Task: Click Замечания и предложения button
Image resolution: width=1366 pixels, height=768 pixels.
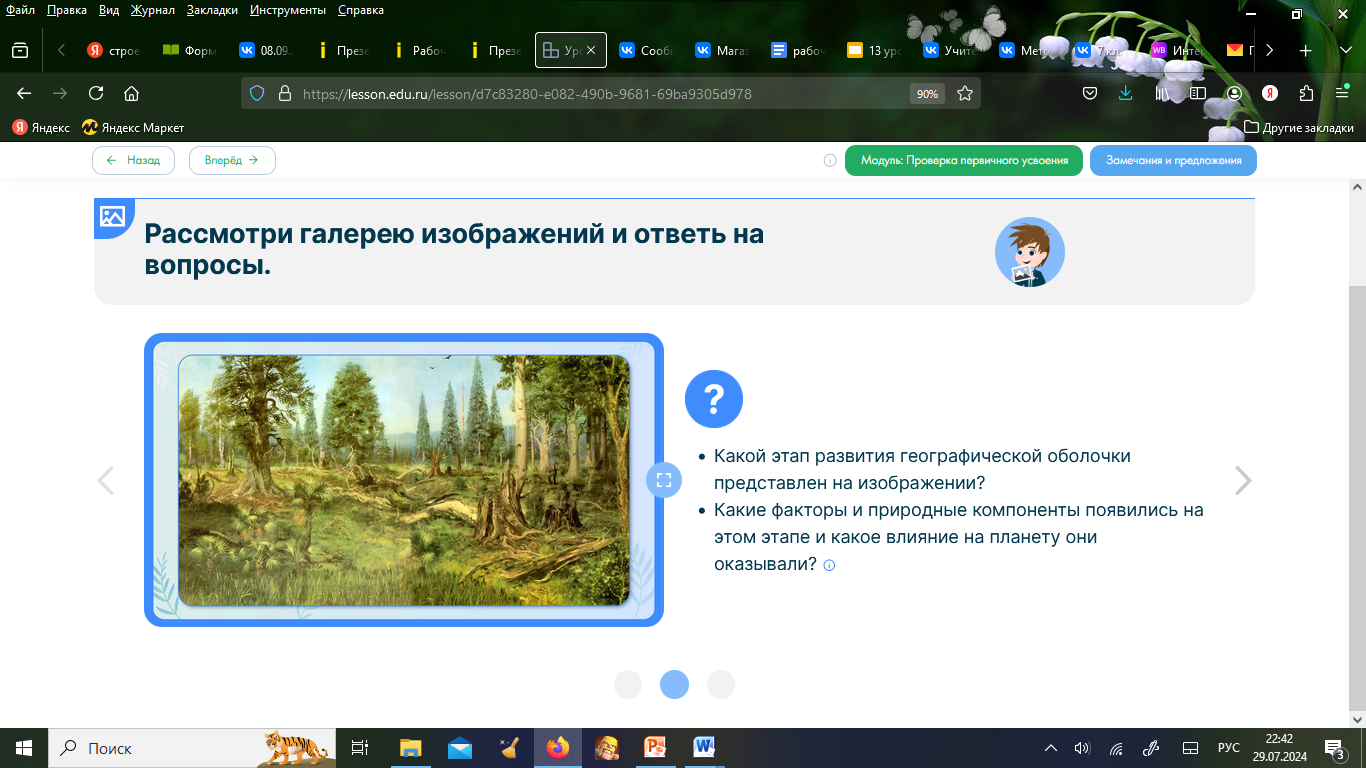Action: 1173,160
